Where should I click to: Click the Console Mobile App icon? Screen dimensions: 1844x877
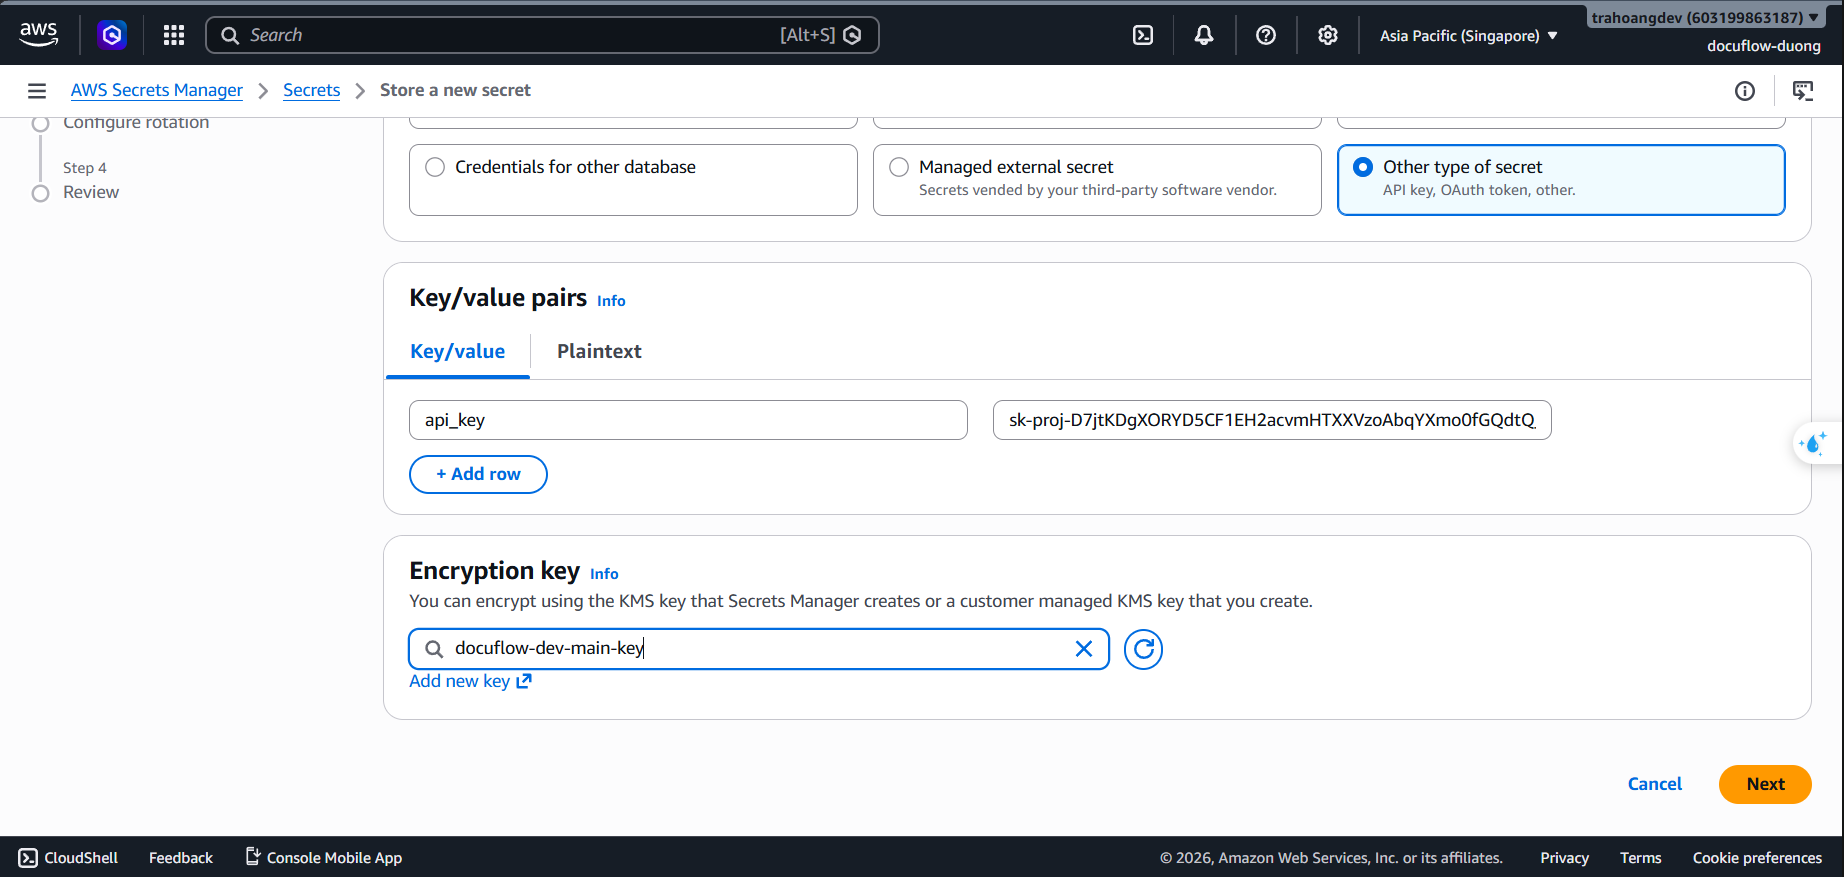[x=253, y=857]
